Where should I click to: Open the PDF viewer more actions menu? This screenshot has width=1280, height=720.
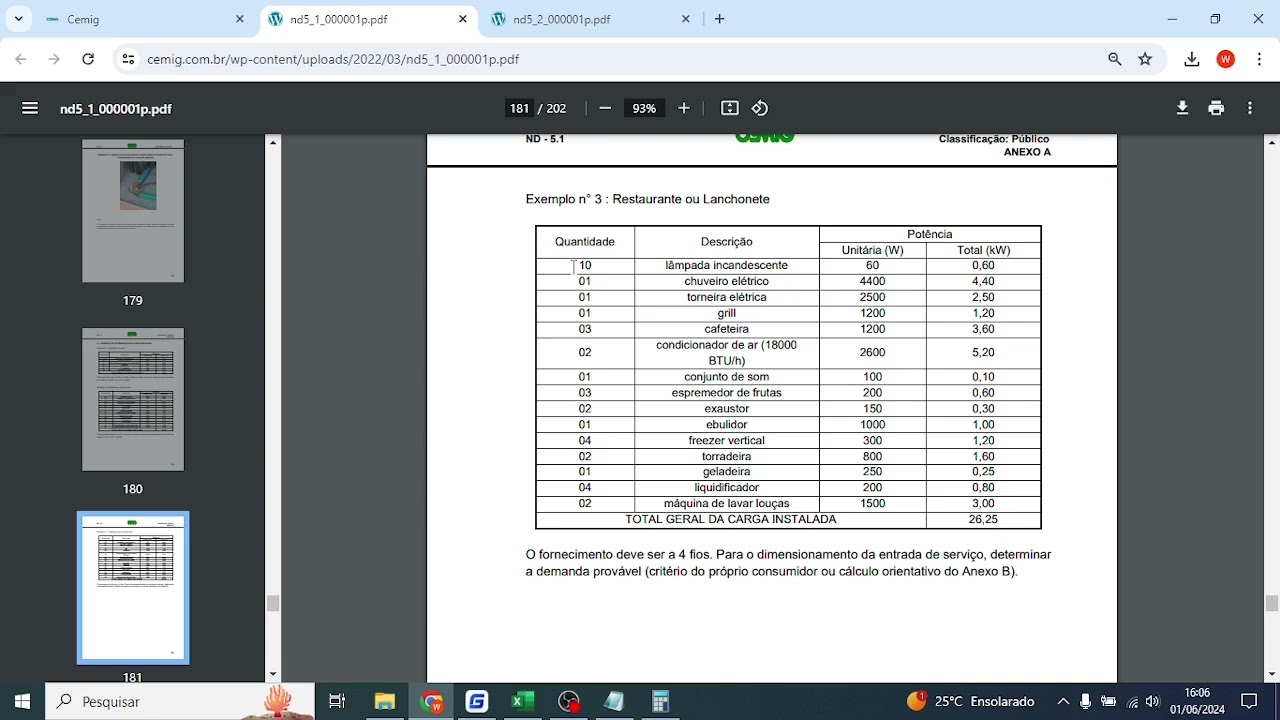[1250, 108]
